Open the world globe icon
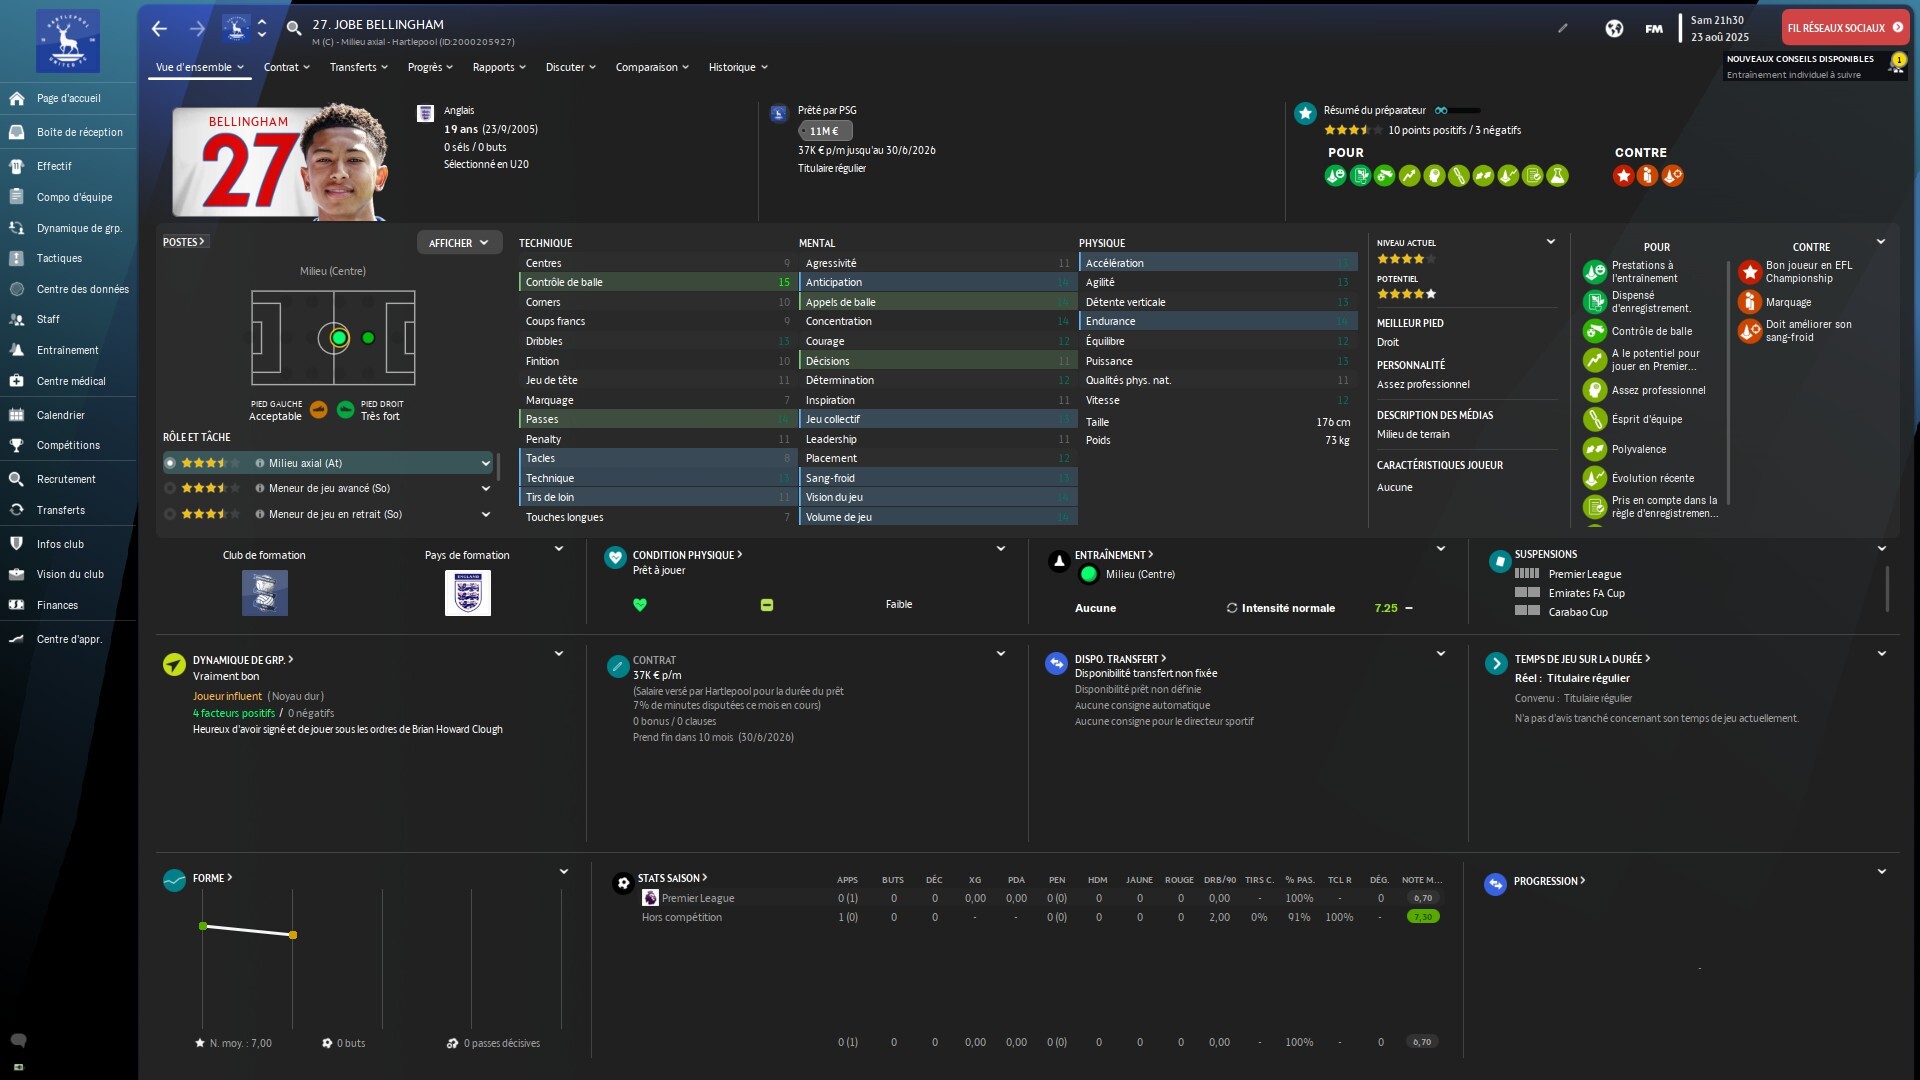1920x1080 pixels. click(1614, 28)
